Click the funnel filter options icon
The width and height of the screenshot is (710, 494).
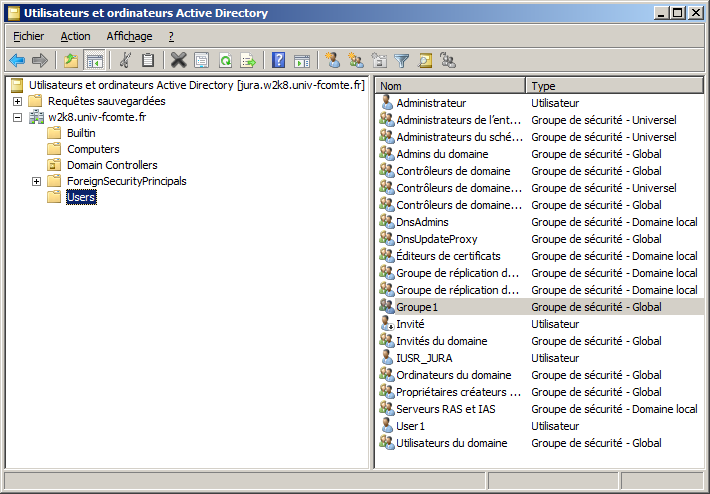402,61
